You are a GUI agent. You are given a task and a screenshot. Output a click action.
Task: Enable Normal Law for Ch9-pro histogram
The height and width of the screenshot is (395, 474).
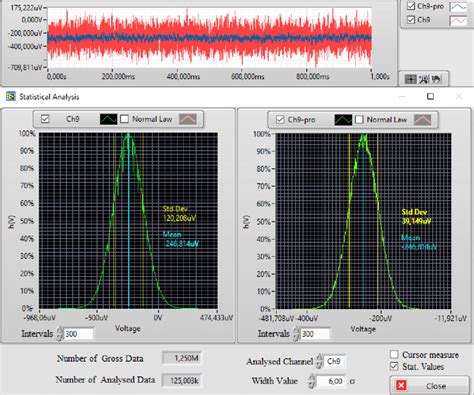click(359, 120)
